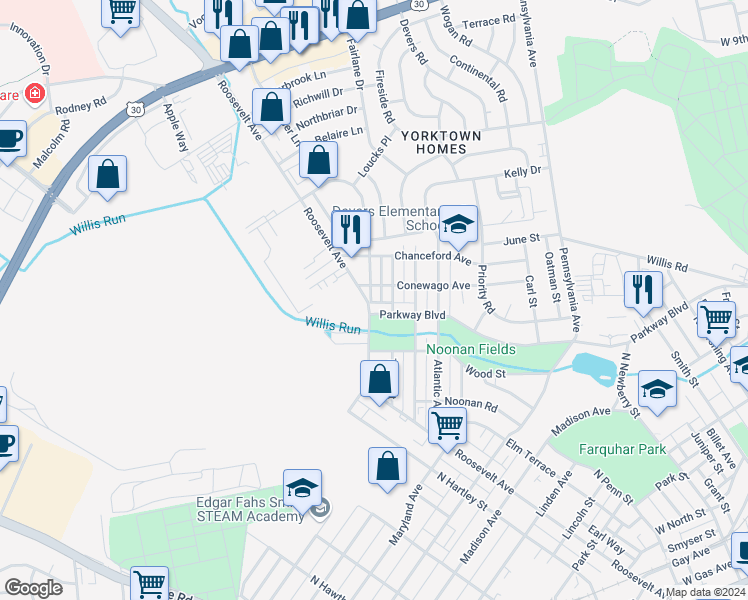Click the Kelly Dr street label
This screenshot has width=748, height=600.
click(523, 172)
